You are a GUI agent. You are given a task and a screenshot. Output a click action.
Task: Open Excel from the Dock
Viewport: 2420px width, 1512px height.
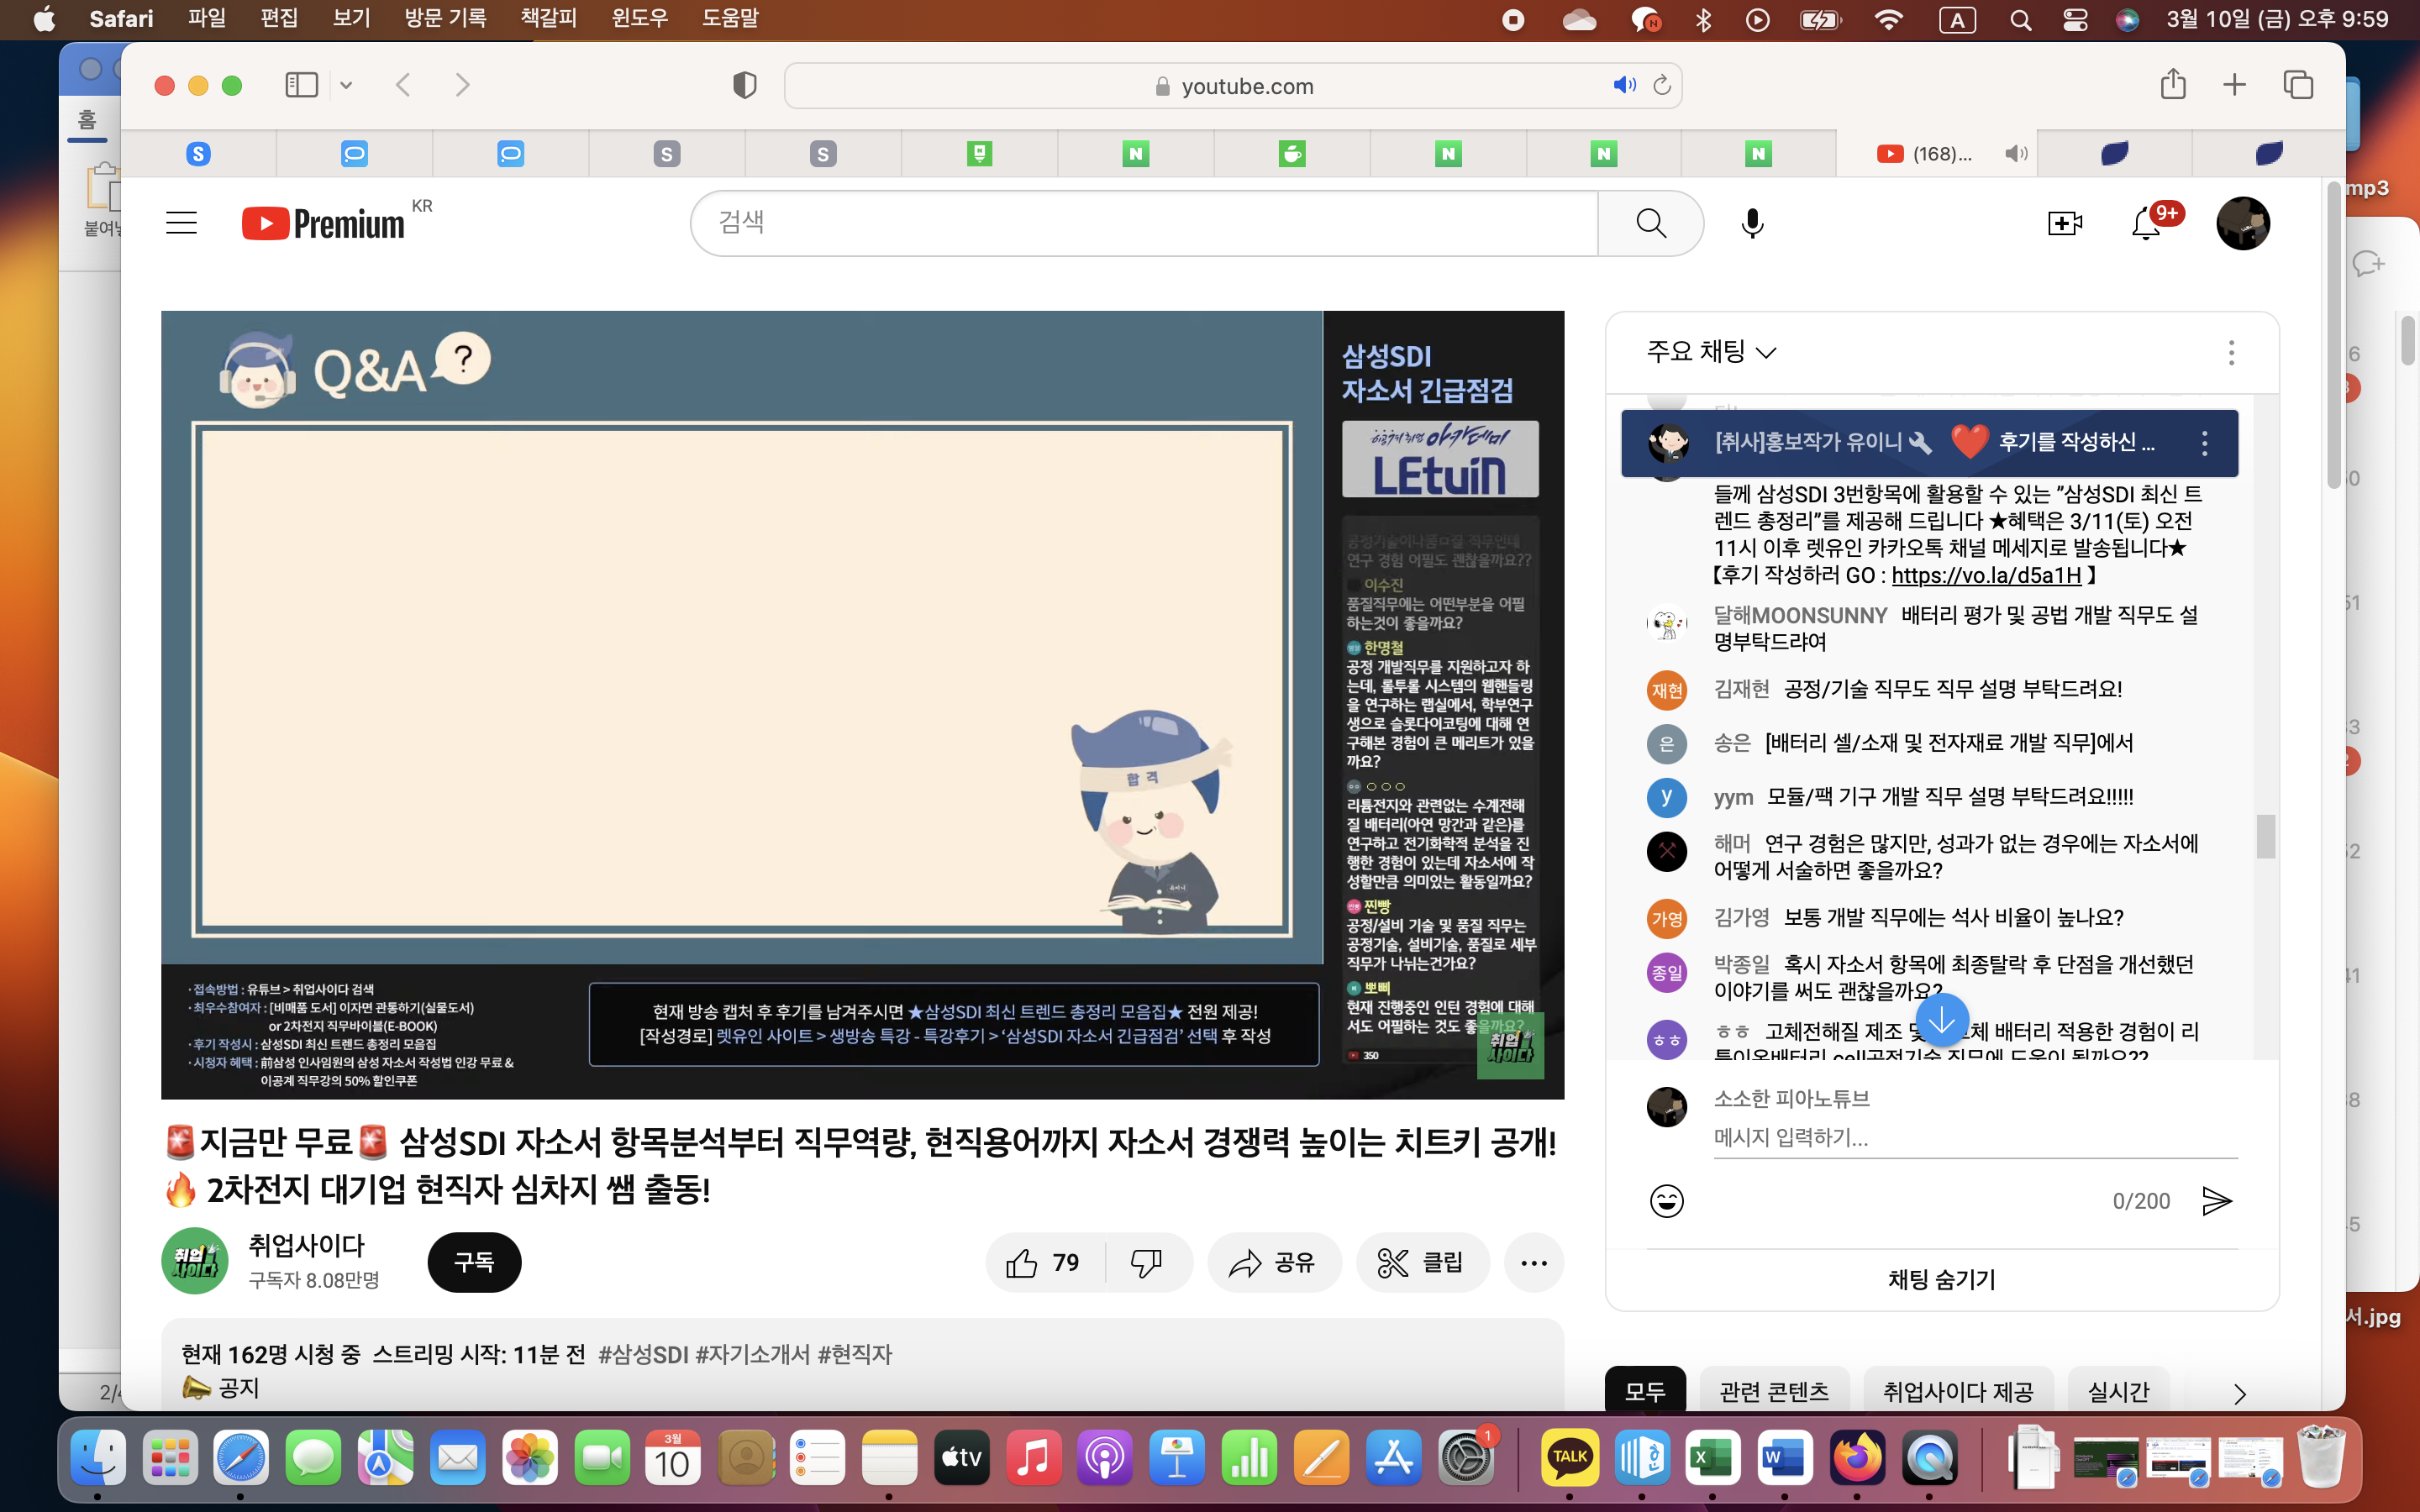[x=1713, y=1457]
